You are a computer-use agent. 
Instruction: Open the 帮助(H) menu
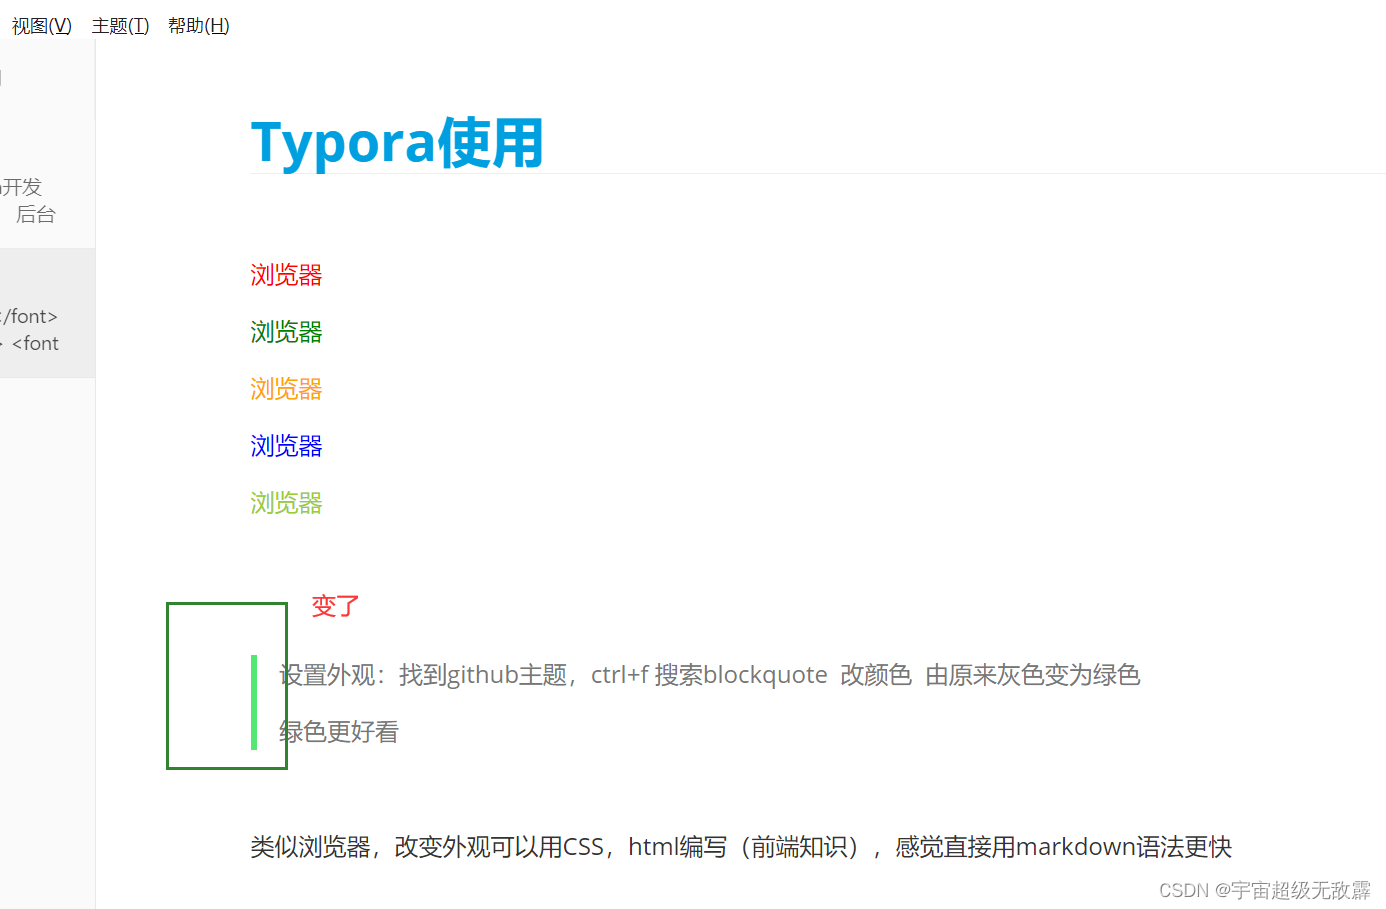click(x=198, y=26)
